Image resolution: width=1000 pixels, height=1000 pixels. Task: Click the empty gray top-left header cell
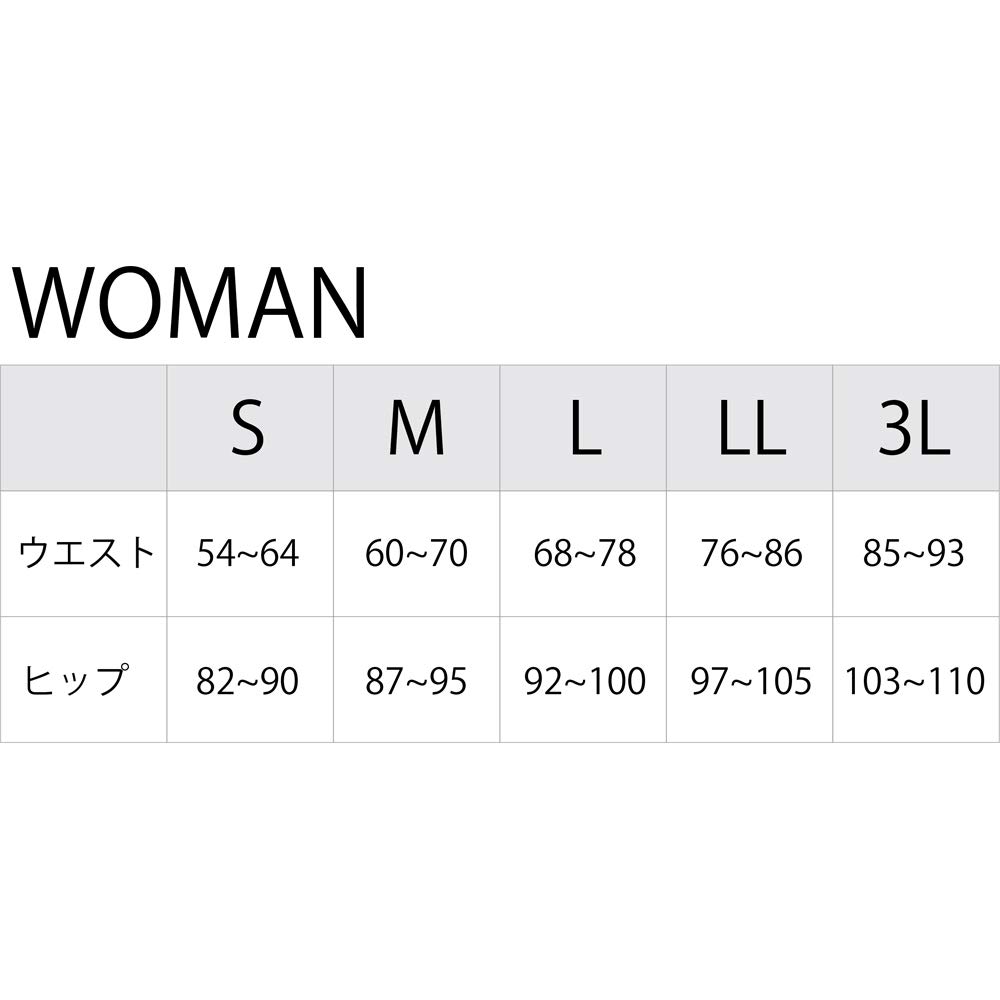[83, 427]
